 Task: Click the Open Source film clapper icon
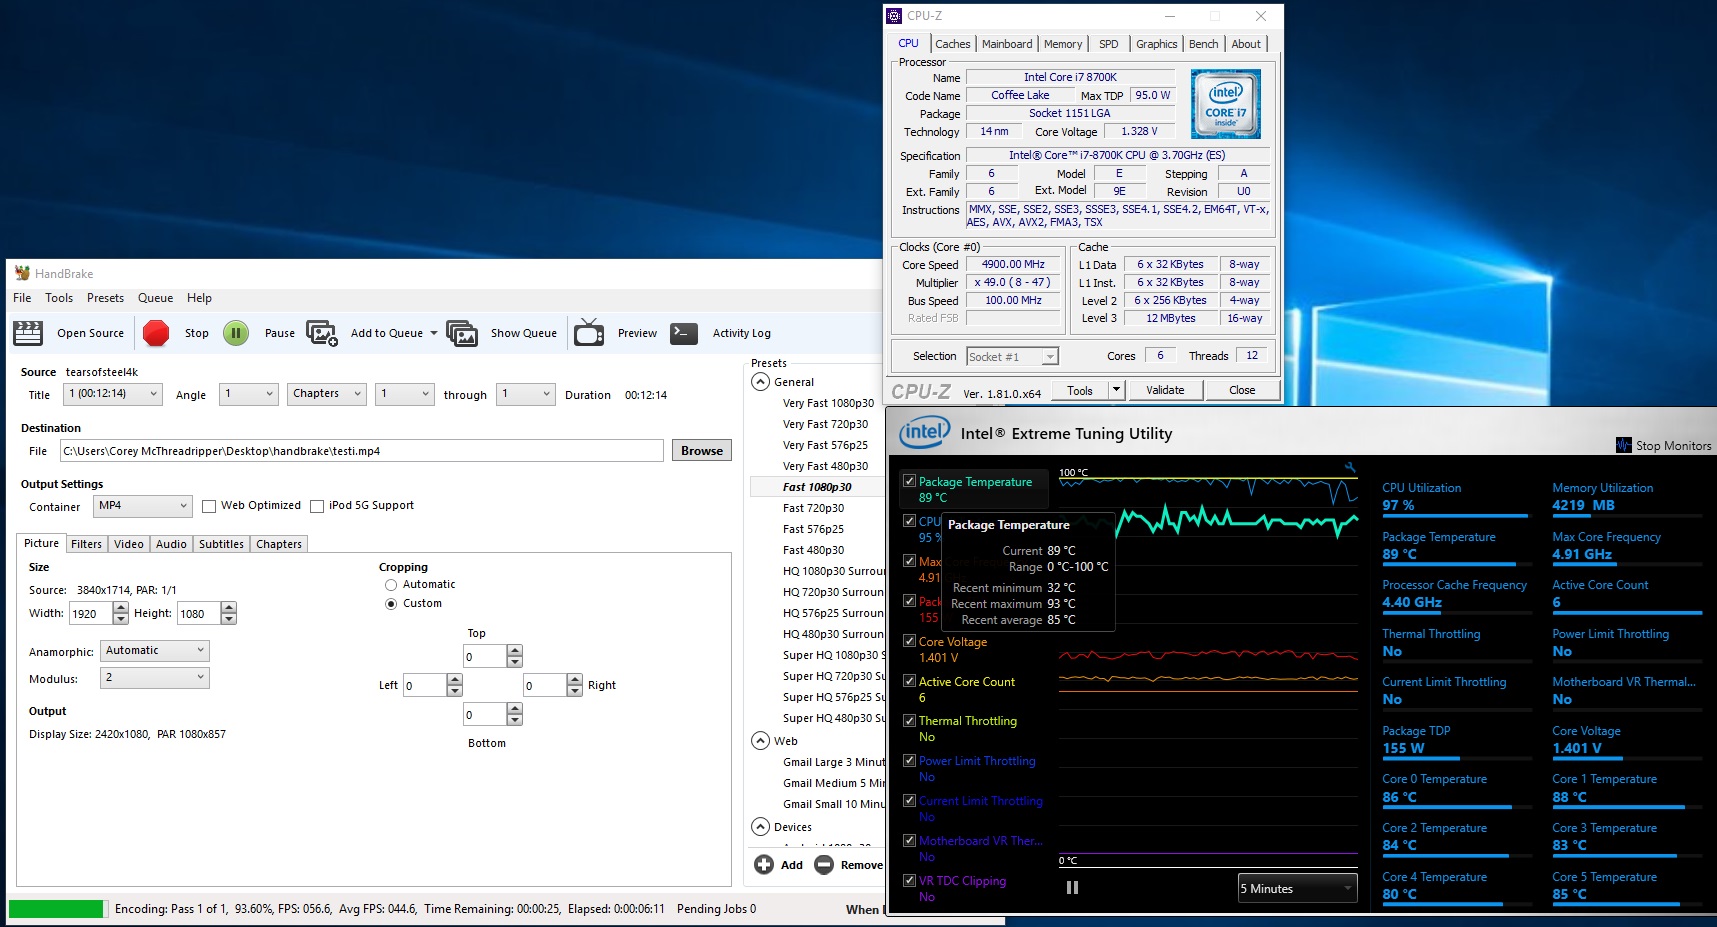(28, 333)
